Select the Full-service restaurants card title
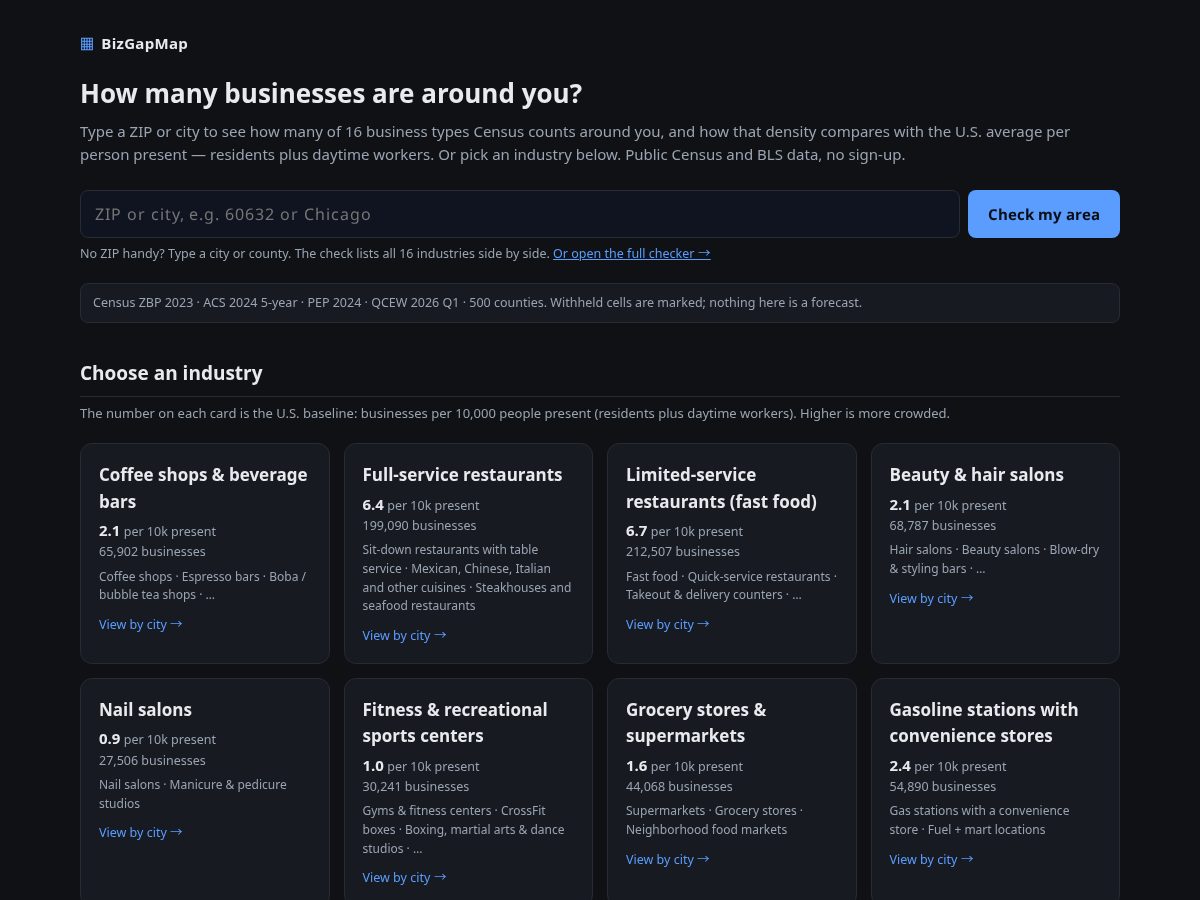Screen dimensions: 1200x900 [x=462, y=475]
